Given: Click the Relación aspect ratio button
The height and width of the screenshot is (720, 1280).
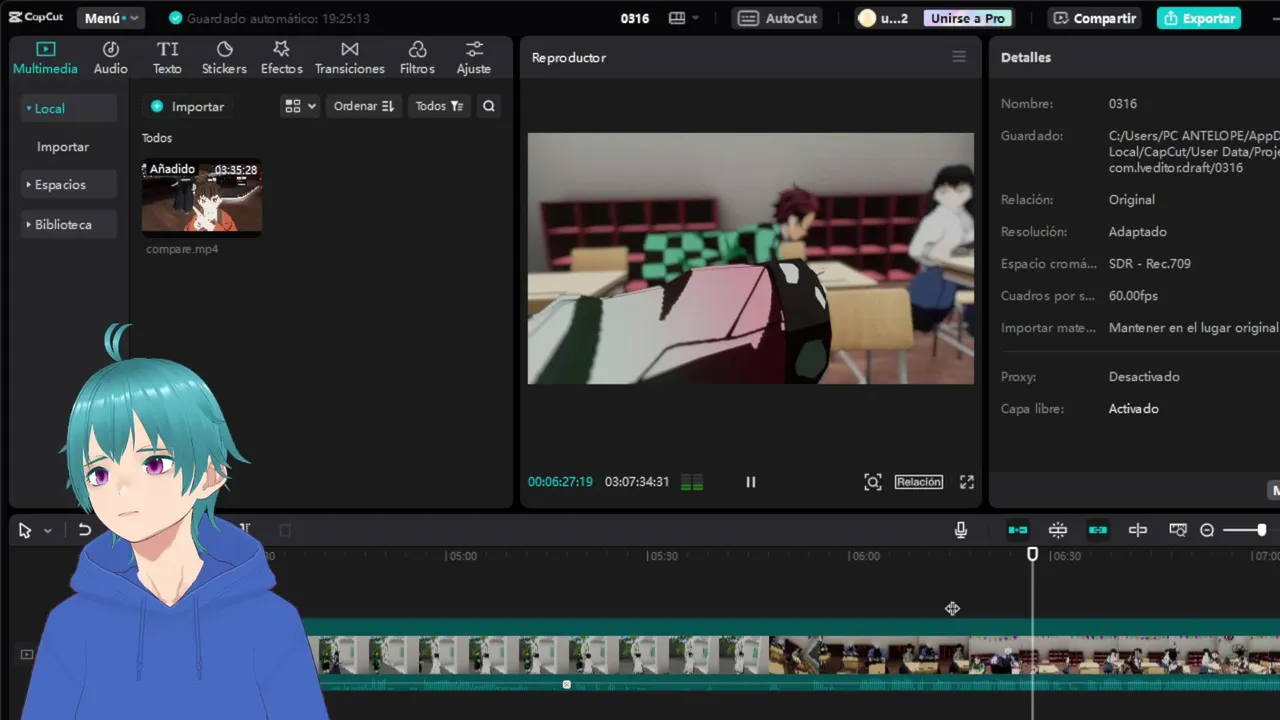Looking at the screenshot, I should (x=919, y=482).
